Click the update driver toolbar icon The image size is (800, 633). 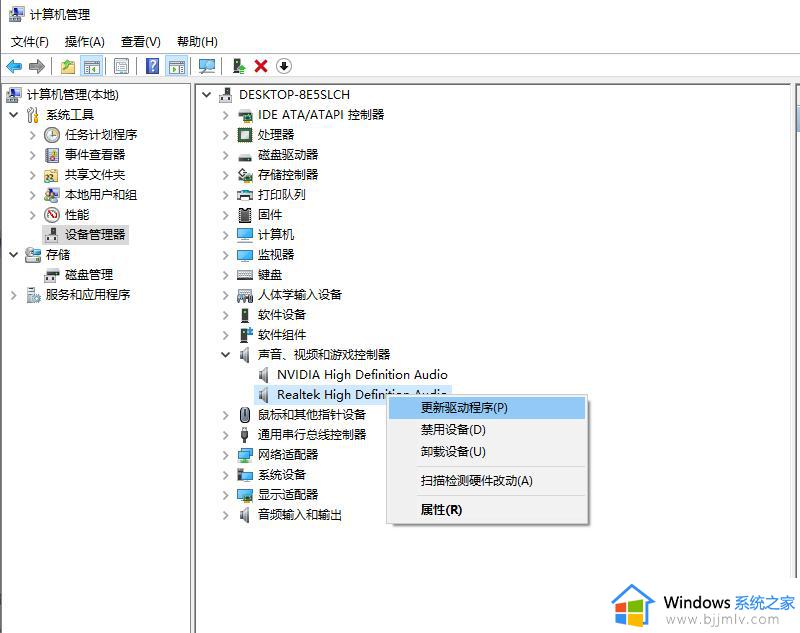tap(238, 66)
